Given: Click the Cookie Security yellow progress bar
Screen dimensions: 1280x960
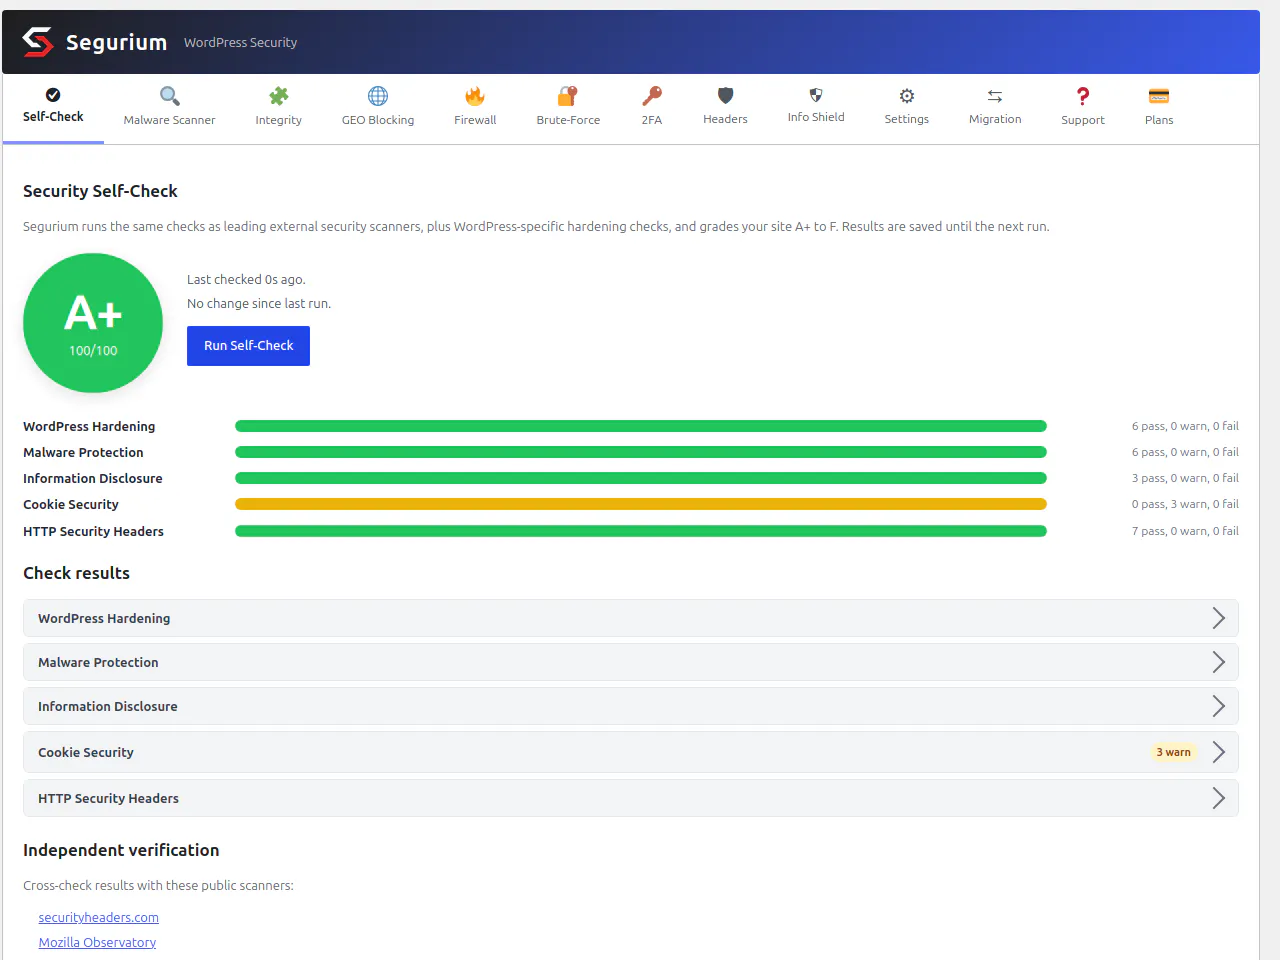Looking at the screenshot, I should point(641,504).
